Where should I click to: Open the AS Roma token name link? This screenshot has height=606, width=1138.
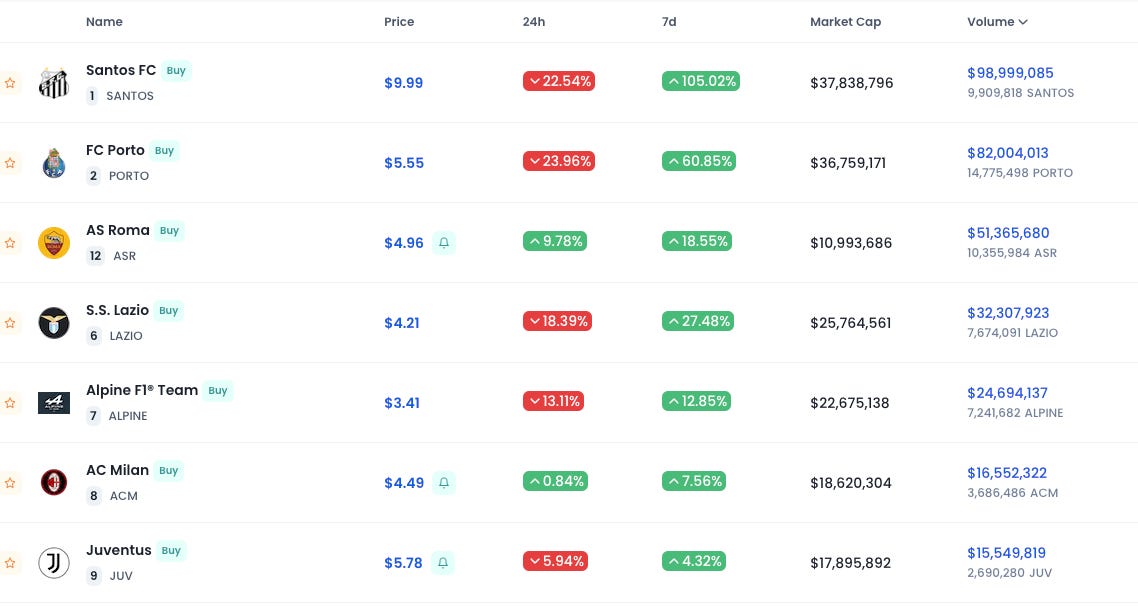118,230
